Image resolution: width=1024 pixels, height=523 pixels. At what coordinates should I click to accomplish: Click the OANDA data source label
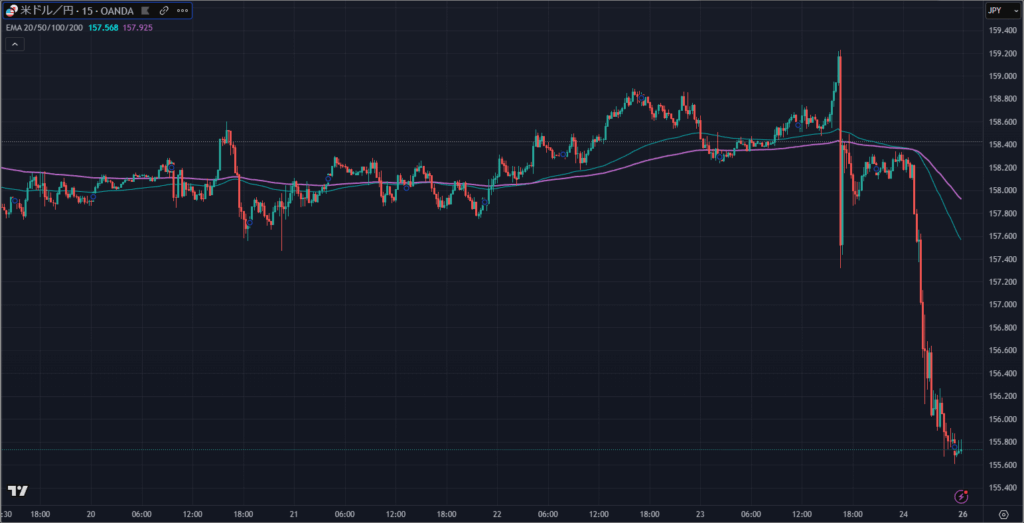pos(114,11)
